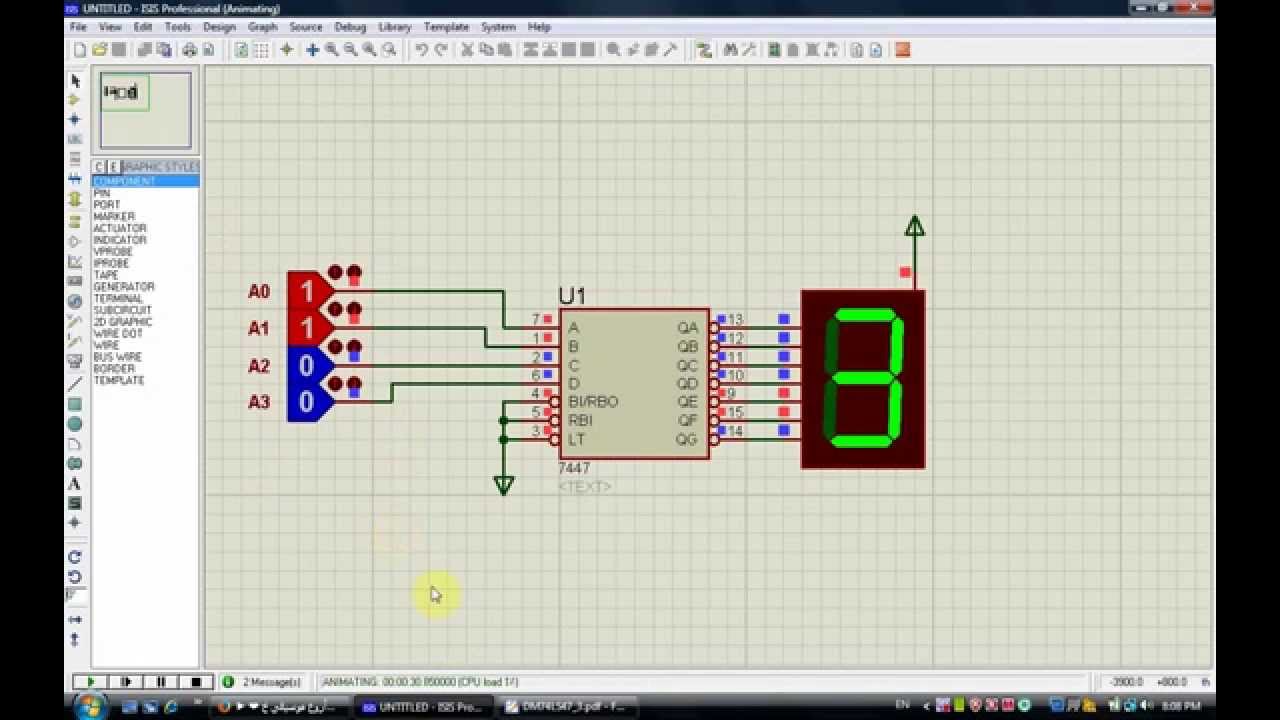Image resolution: width=1280 pixels, height=720 pixels.
Task: Toggle the grid display icon
Action: point(261,50)
